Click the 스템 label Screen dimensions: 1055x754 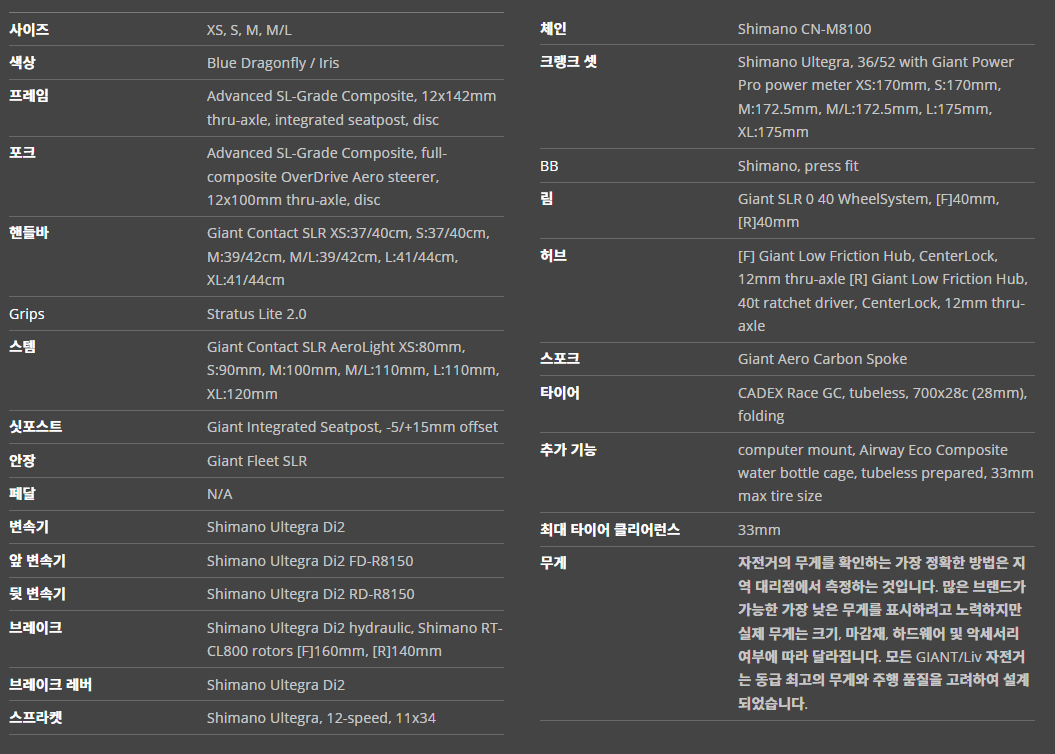(22, 346)
